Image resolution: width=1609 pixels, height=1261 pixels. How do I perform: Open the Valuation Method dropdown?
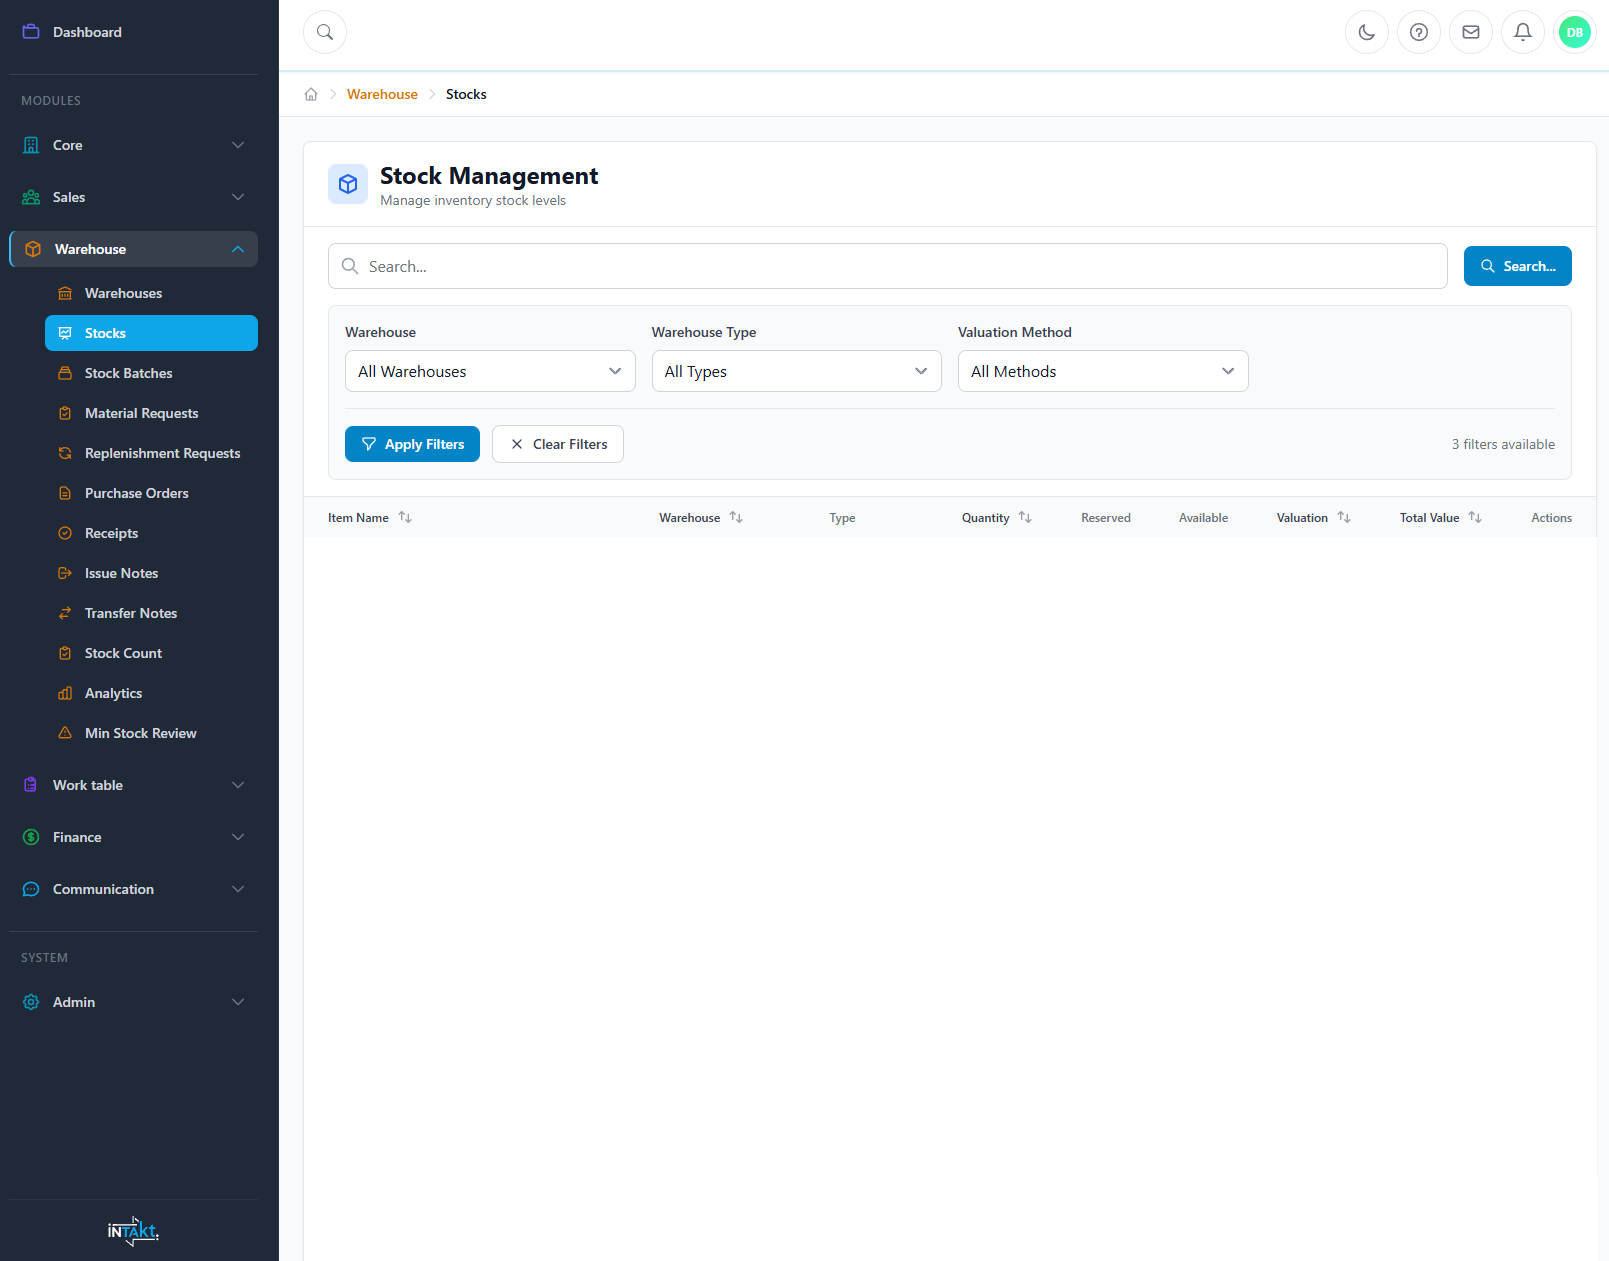coord(1102,371)
